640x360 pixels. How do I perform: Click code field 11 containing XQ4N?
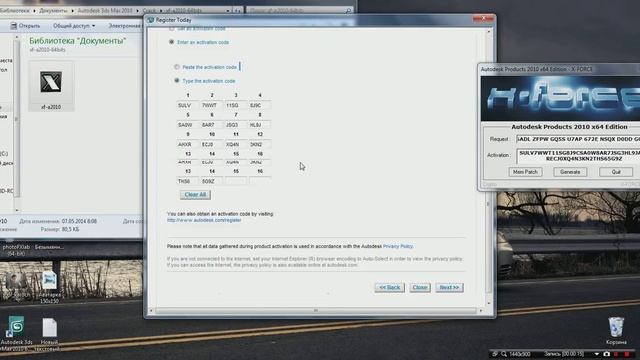[236, 144]
